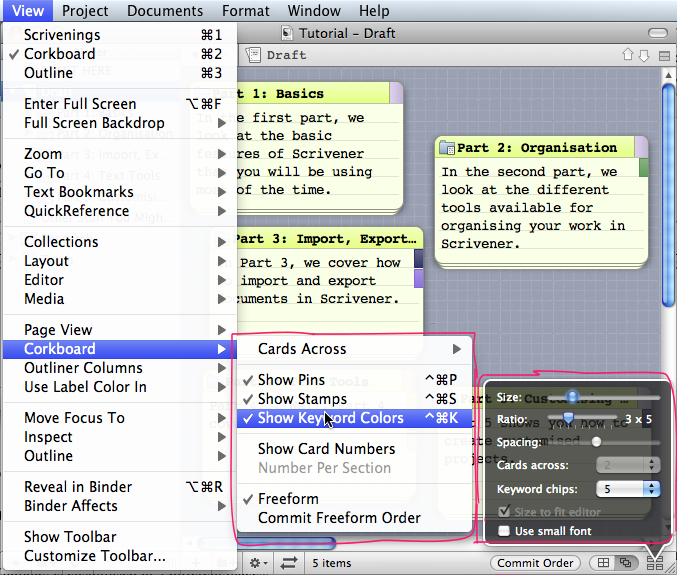Choose Enter Full Screen
Viewport: 677px width, 575px height.
point(120,104)
